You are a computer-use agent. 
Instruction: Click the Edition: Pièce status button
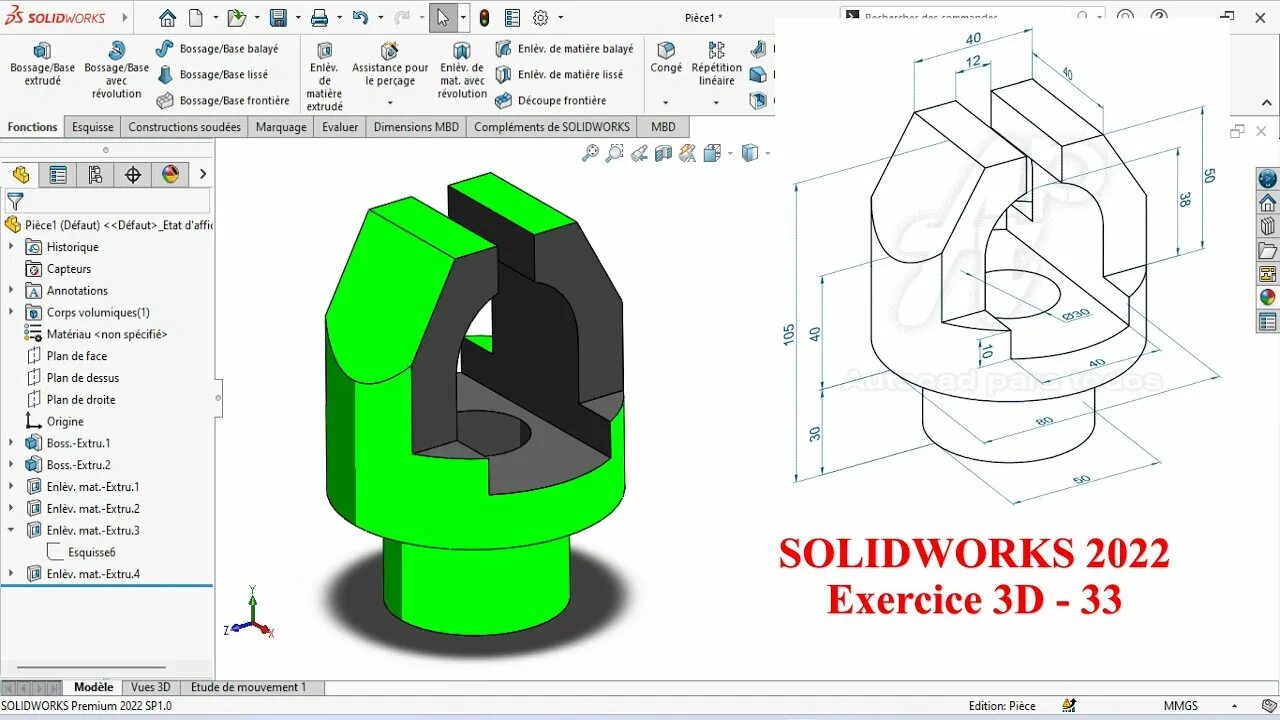click(x=1000, y=705)
